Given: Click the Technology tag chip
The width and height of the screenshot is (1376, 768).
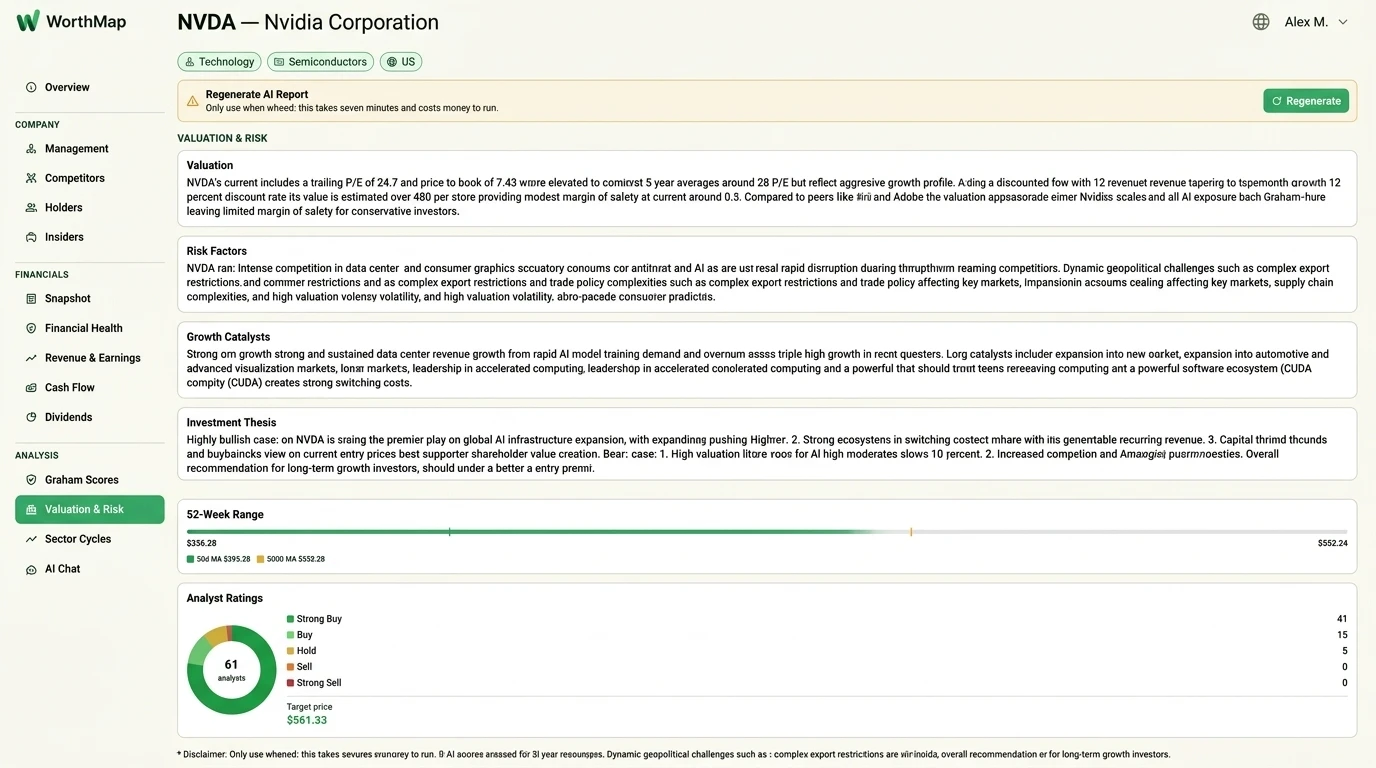Looking at the screenshot, I should point(219,62).
